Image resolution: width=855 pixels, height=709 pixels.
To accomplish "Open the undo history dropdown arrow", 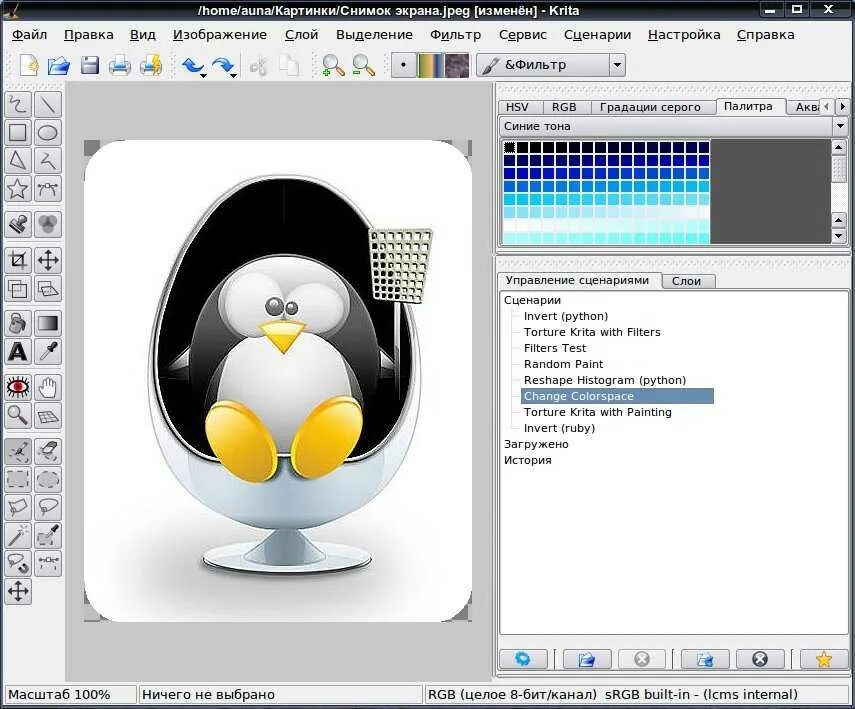I will point(203,75).
